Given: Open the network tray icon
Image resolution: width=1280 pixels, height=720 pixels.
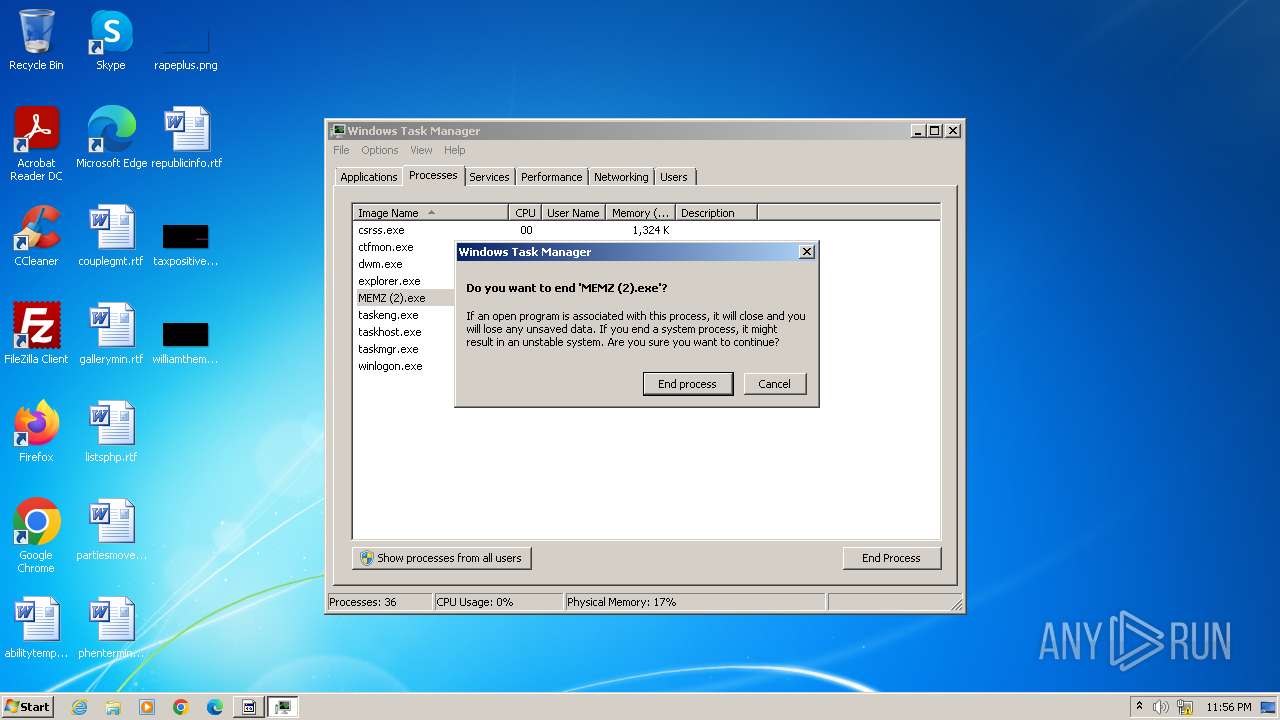Looking at the screenshot, I should coord(1185,707).
